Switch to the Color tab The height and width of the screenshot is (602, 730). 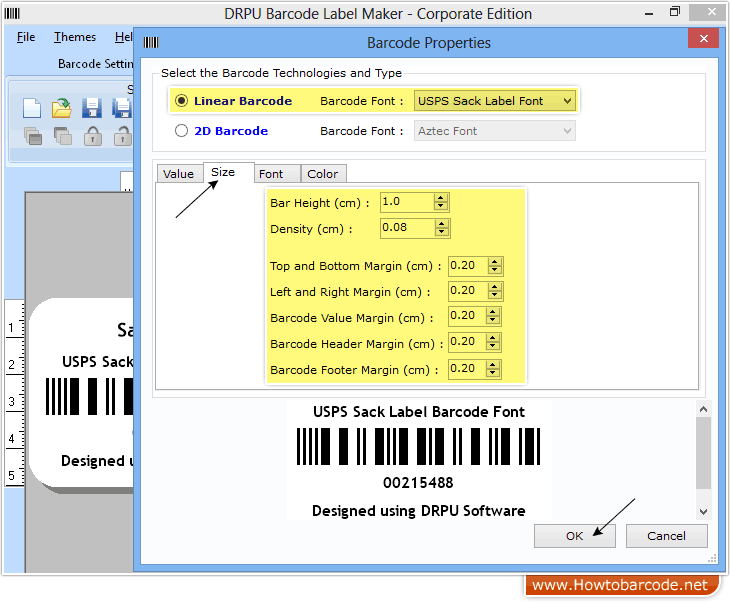pos(323,174)
